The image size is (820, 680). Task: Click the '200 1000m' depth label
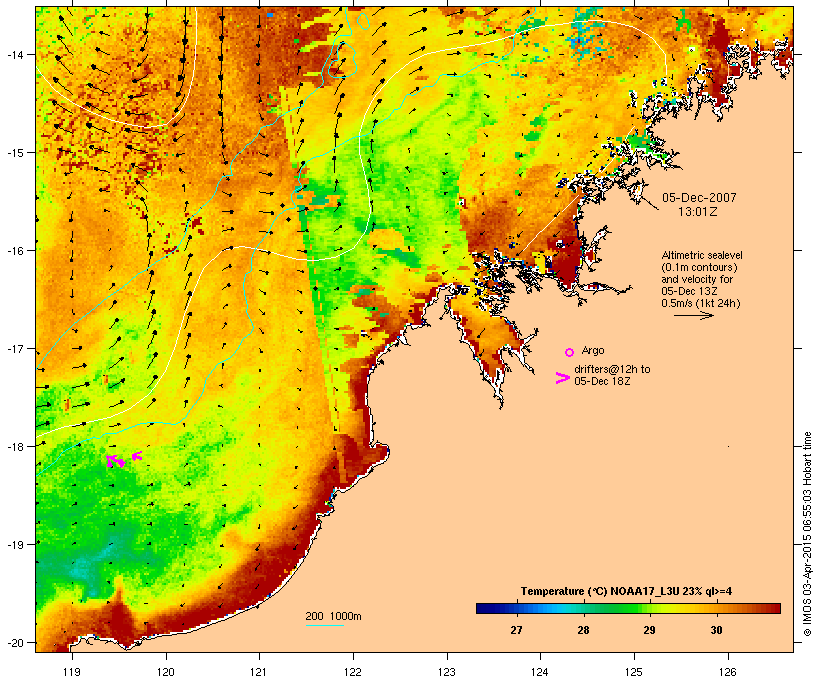click(x=333, y=616)
